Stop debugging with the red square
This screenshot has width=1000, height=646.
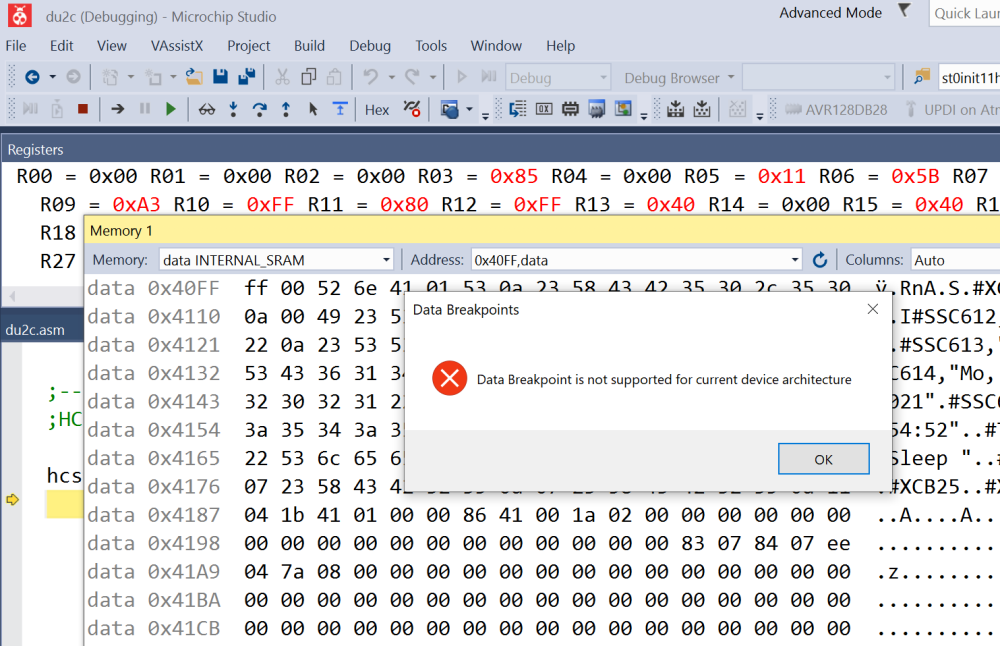point(82,109)
